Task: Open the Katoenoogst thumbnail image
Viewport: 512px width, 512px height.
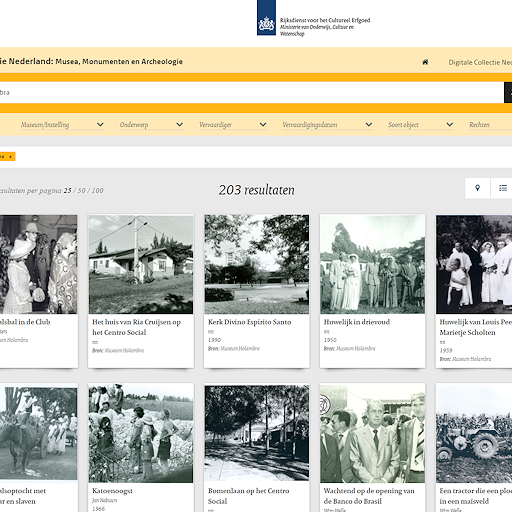Action: tap(141, 433)
